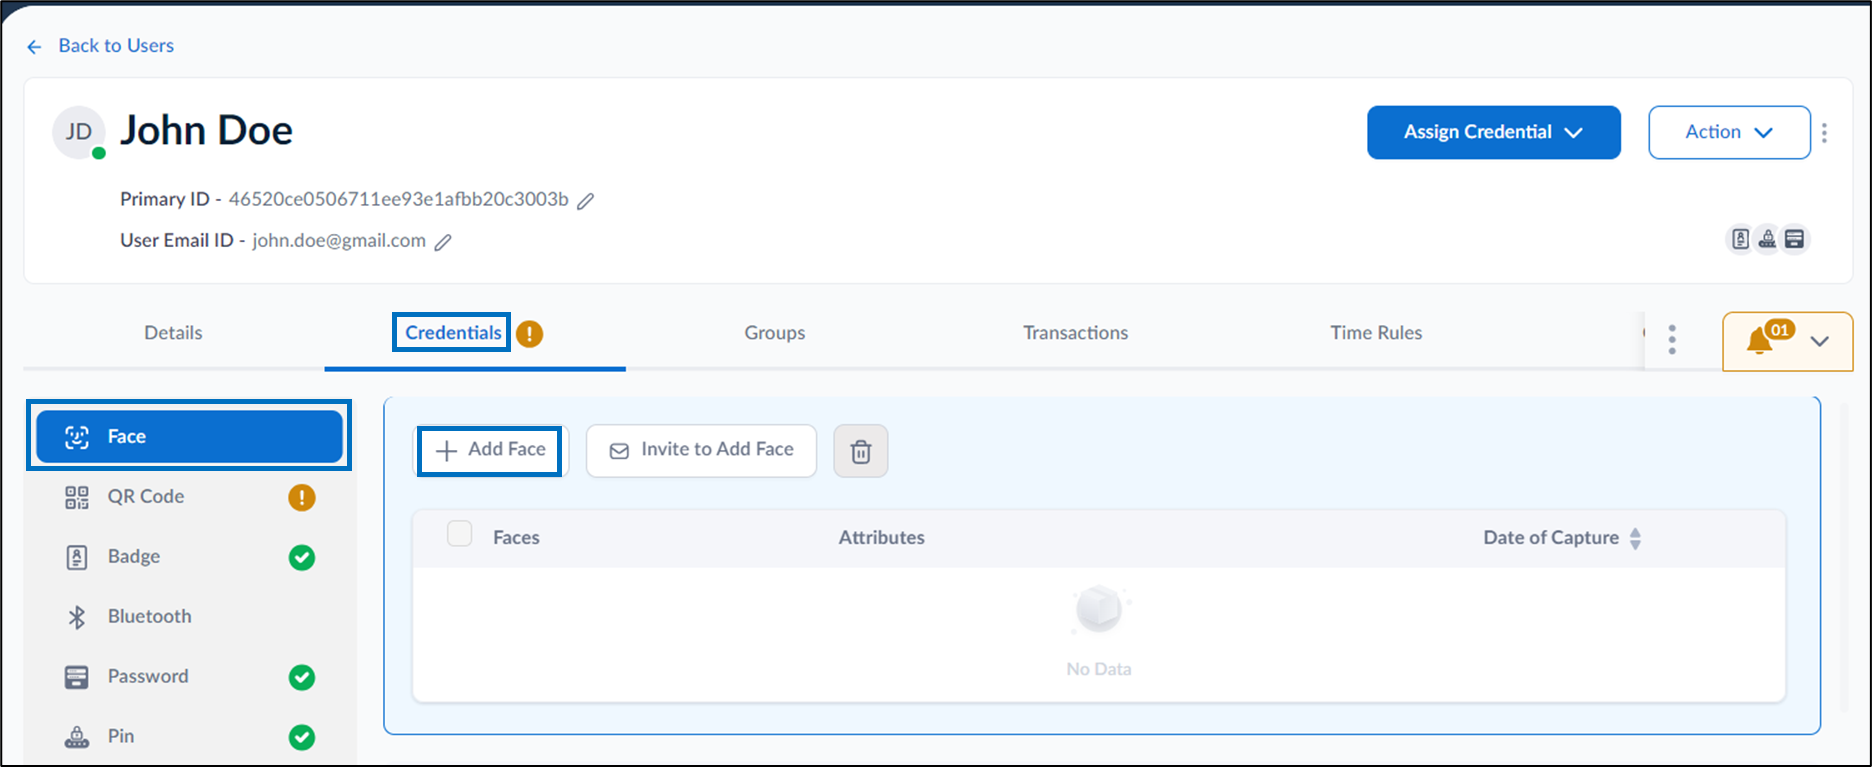
Task: Click badge credential icon in header
Action: pyautogui.click(x=1740, y=239)
